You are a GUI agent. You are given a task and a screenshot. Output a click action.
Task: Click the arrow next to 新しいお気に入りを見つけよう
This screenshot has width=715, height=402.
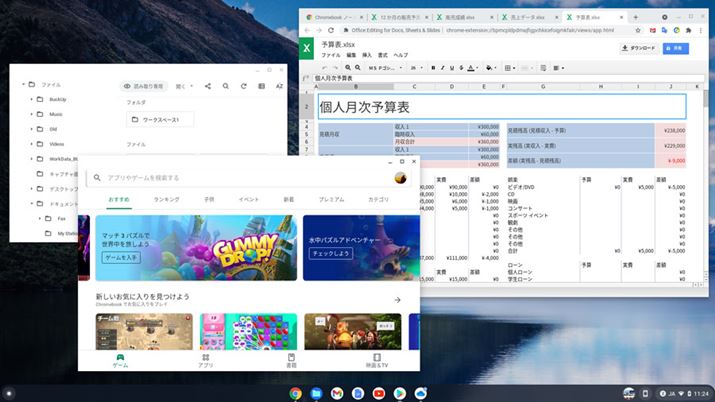tap(398, 300)
